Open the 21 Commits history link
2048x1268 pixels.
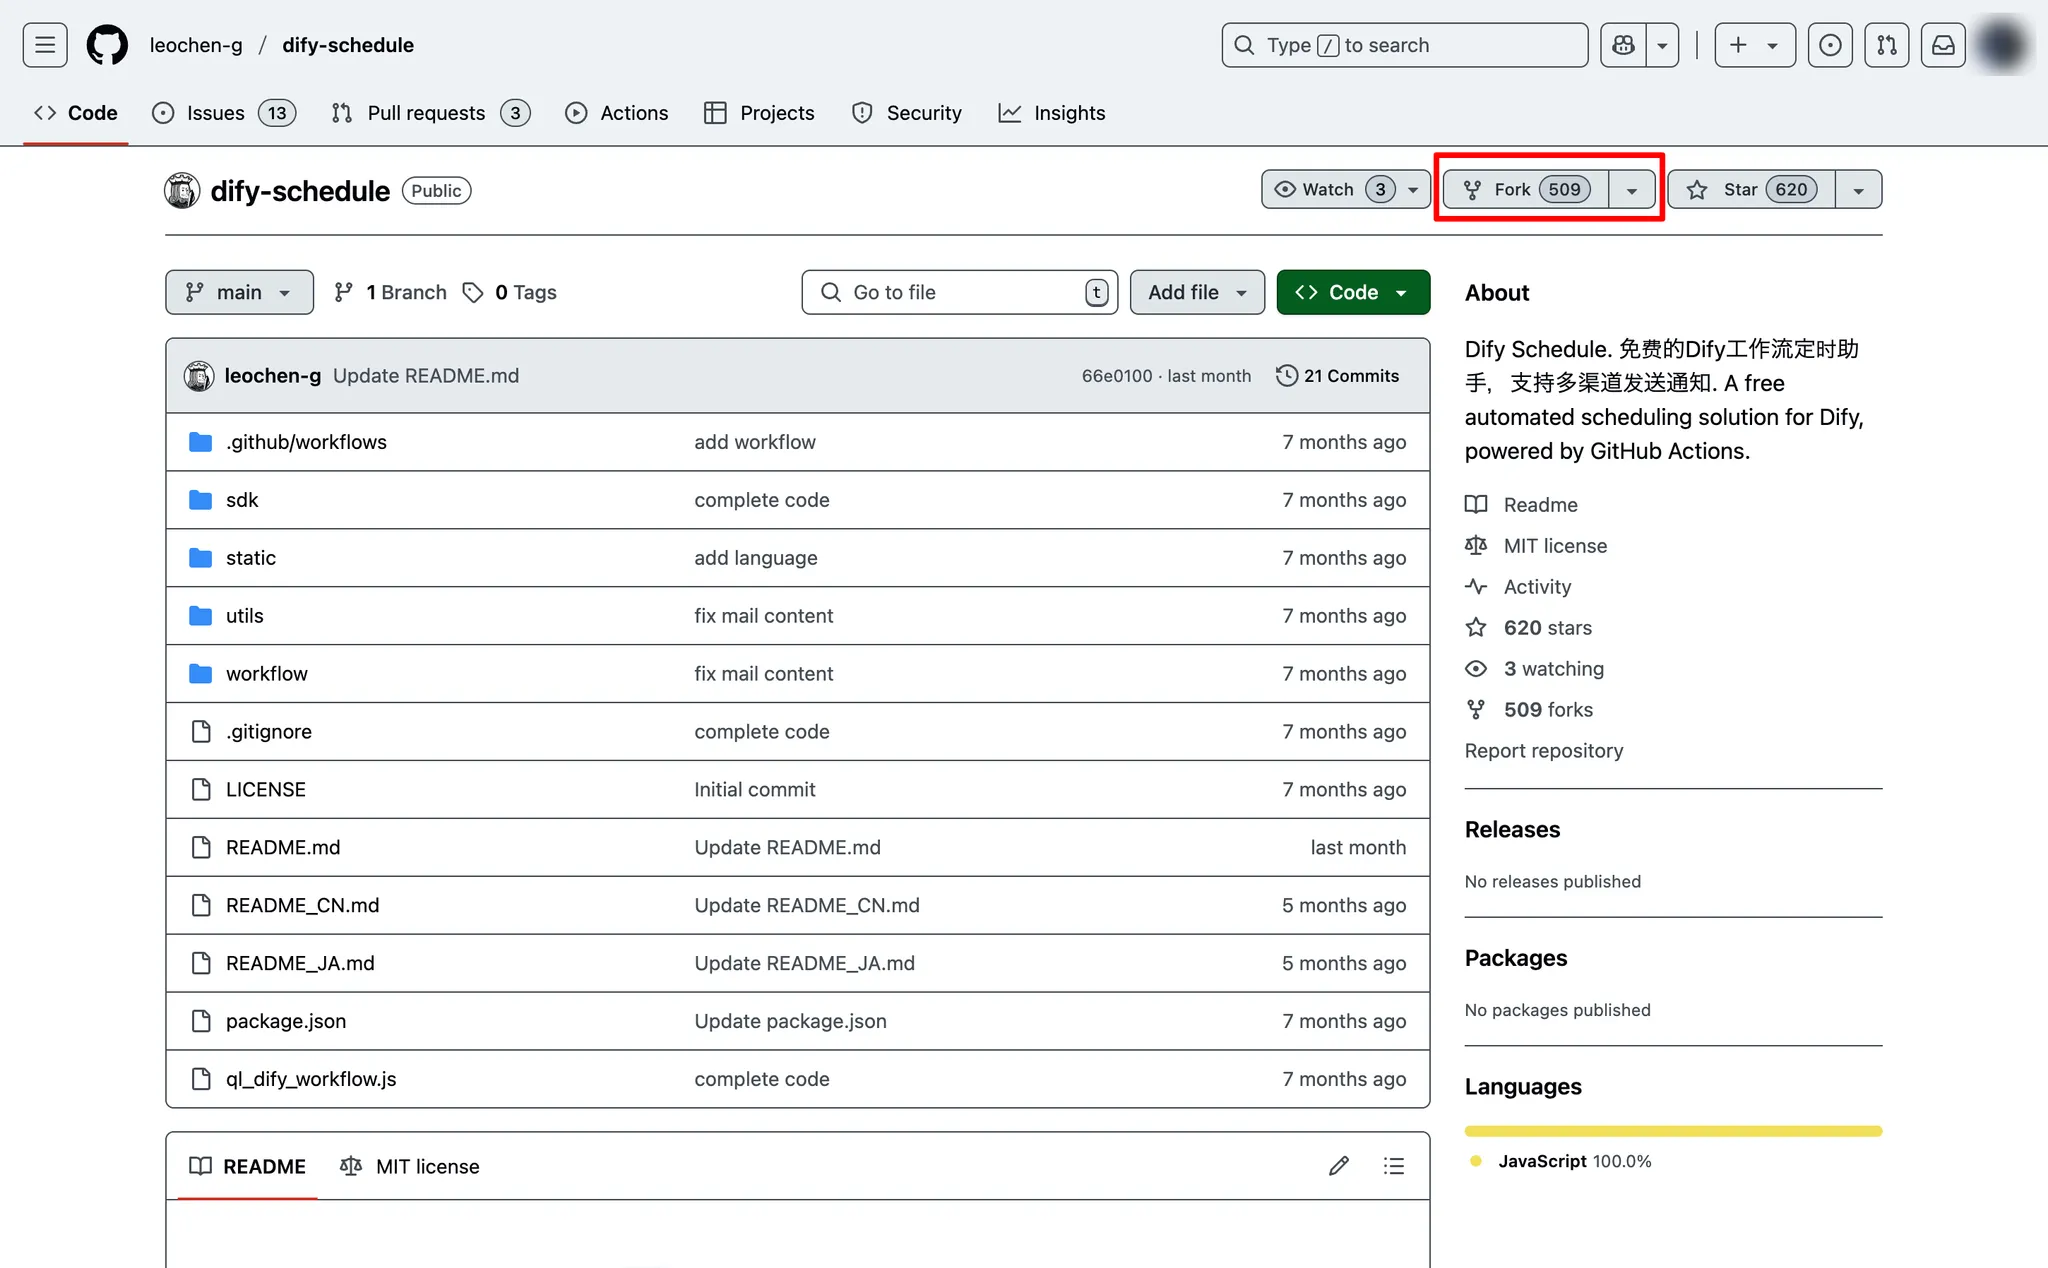click(1338, 376)
